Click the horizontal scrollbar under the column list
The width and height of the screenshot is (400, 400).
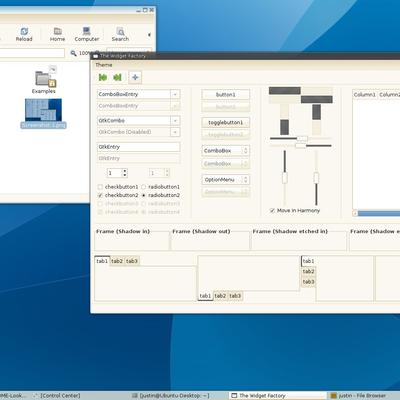coord(378,213)
